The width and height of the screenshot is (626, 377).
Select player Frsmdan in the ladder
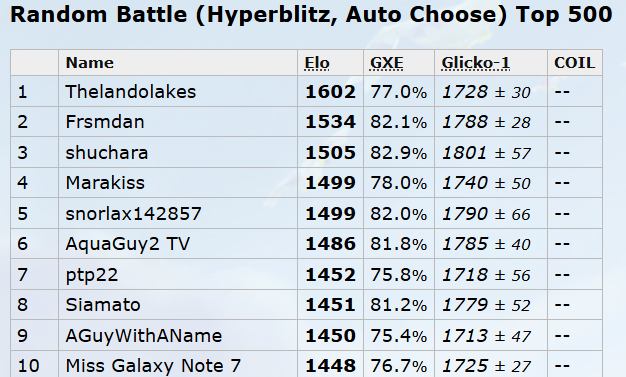pos(105,122)
